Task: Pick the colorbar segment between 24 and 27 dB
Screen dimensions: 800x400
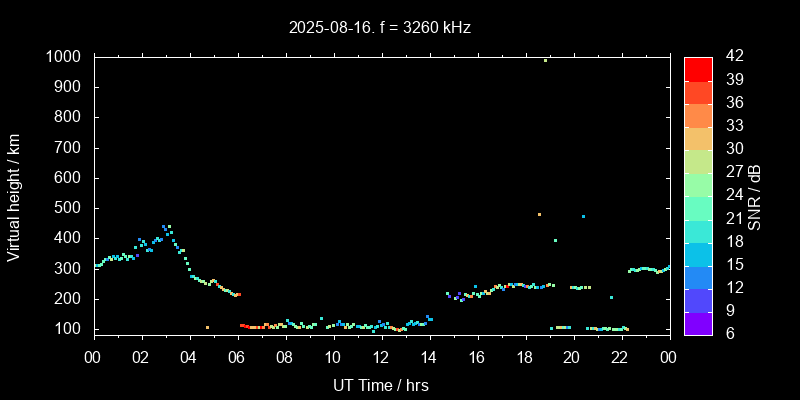Action: coord(698,184)
